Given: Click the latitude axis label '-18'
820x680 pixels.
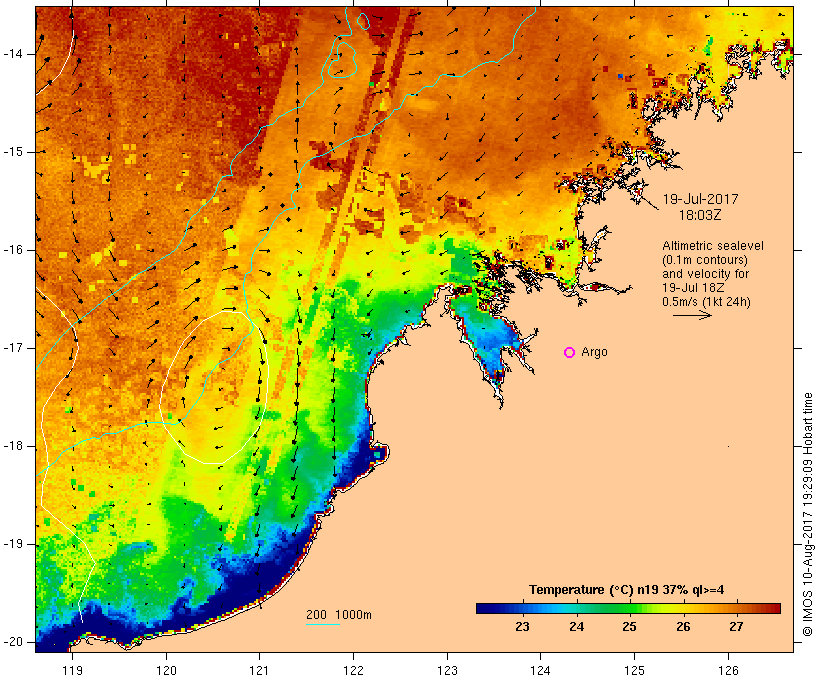Looking at the screenshot, I should pyautogui.click(x=13, y=446).
